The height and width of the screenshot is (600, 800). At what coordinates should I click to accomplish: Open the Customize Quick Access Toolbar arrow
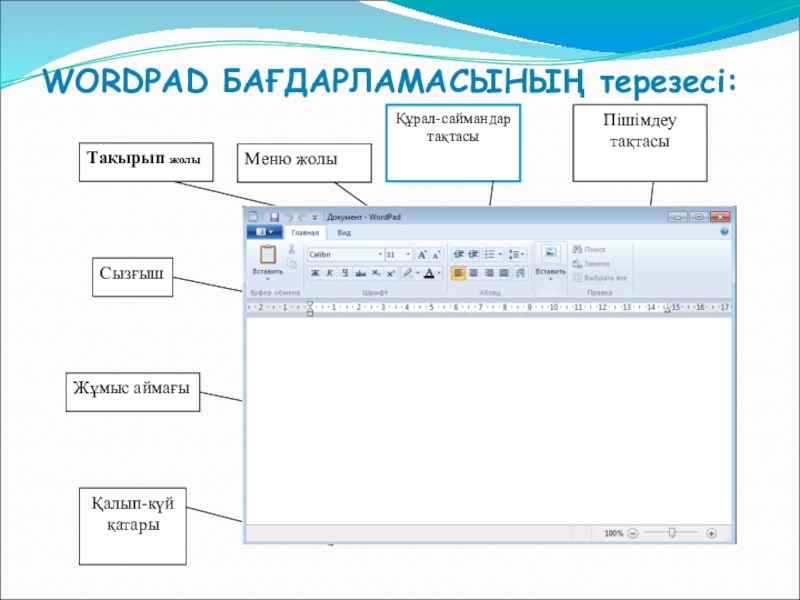pyautogui.click(x=315, y=217)
